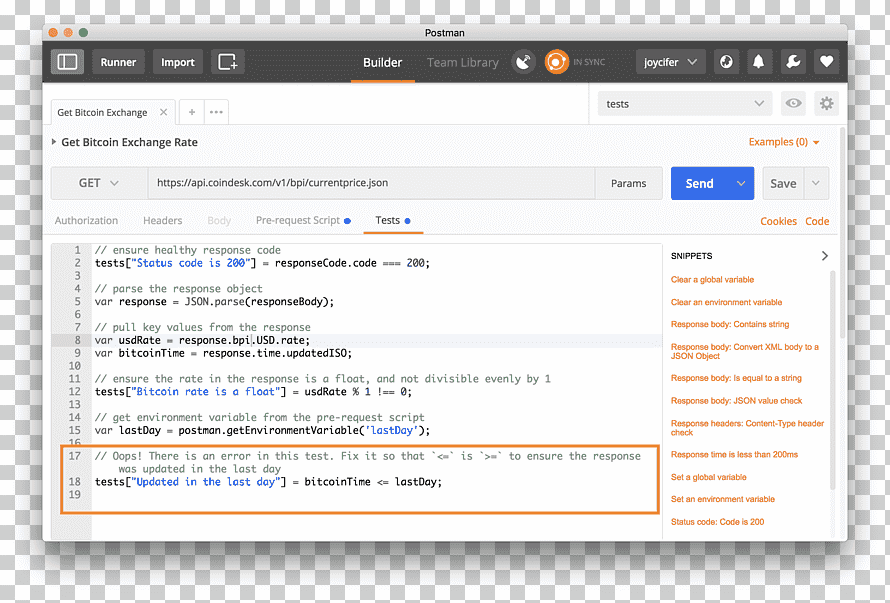890x603 pixels.
Task: Open the Pre-request Script tab
Action: tap(303, 220)
